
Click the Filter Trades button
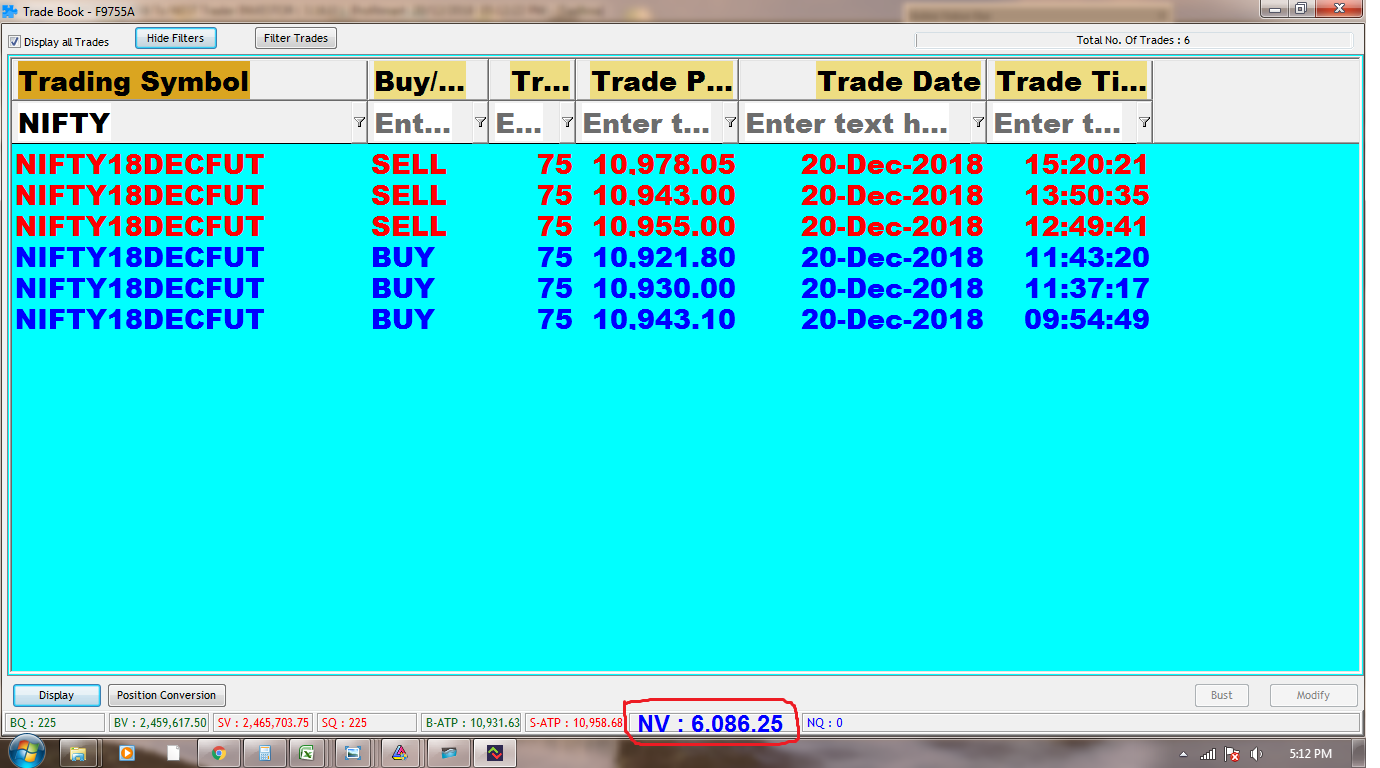click(296, 38)
